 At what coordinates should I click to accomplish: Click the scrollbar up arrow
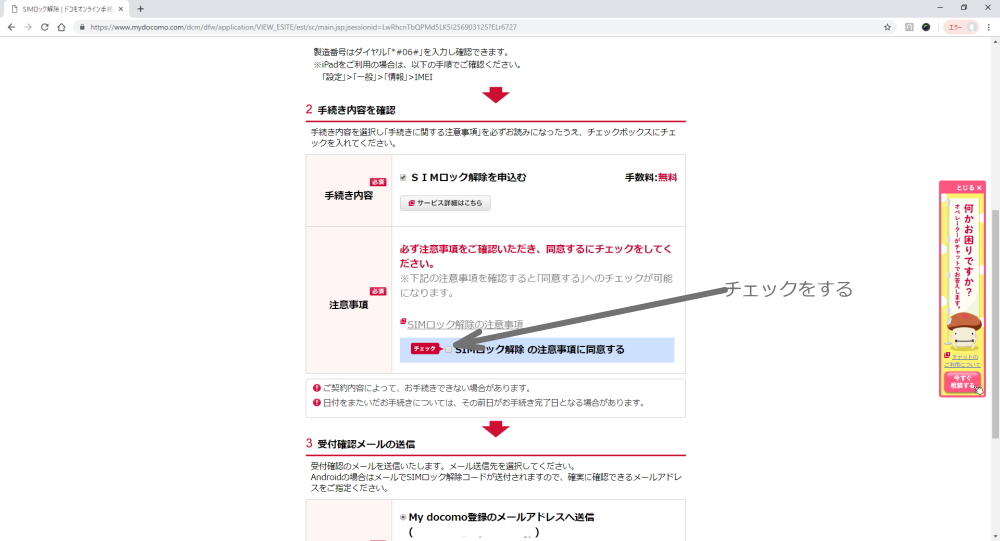995,42
